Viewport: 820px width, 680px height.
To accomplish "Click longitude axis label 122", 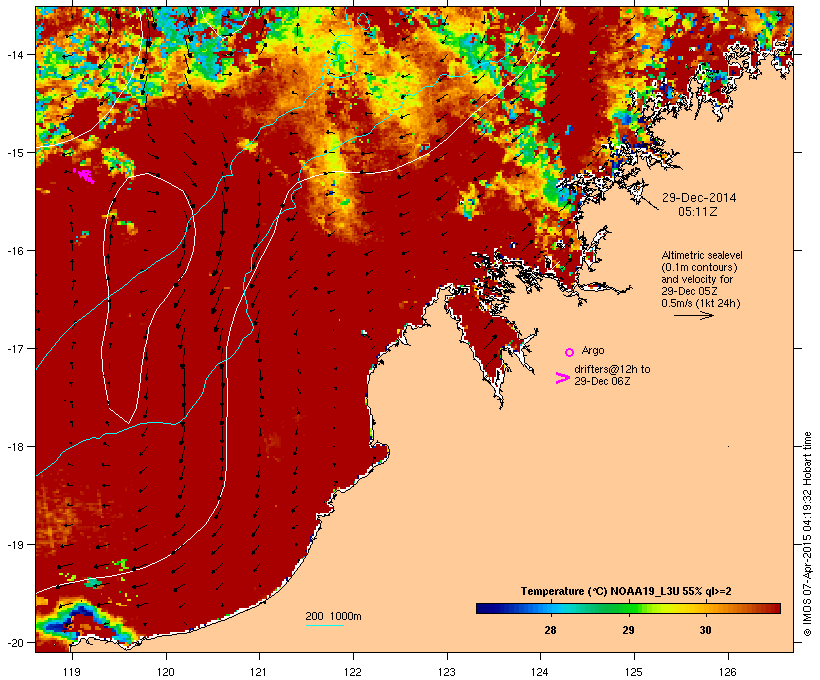I will [353, 672].
